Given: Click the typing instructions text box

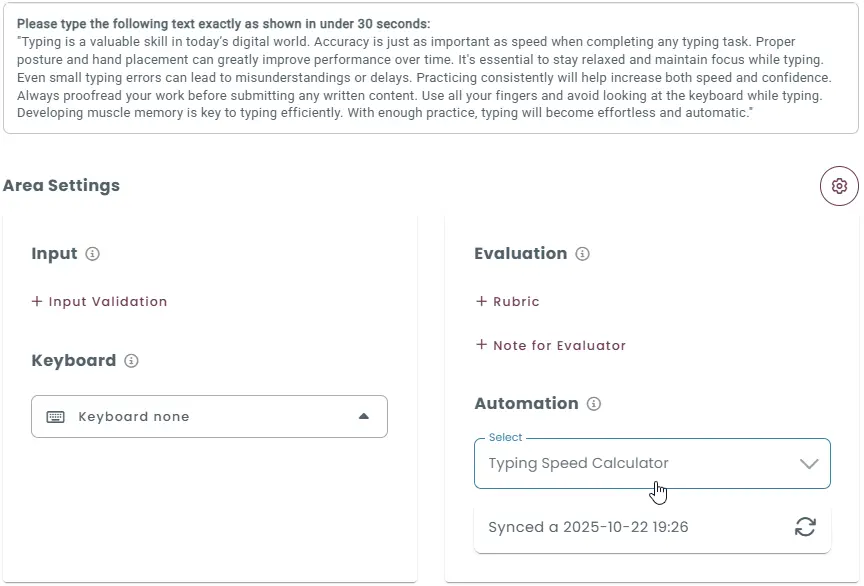Looking at the screenshot, I should [432, 70].
